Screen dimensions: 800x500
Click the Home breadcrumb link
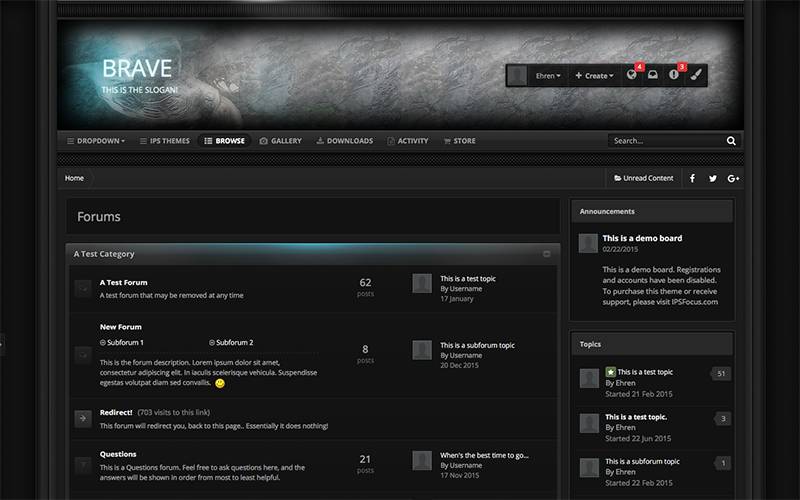[x=75, y=178]
